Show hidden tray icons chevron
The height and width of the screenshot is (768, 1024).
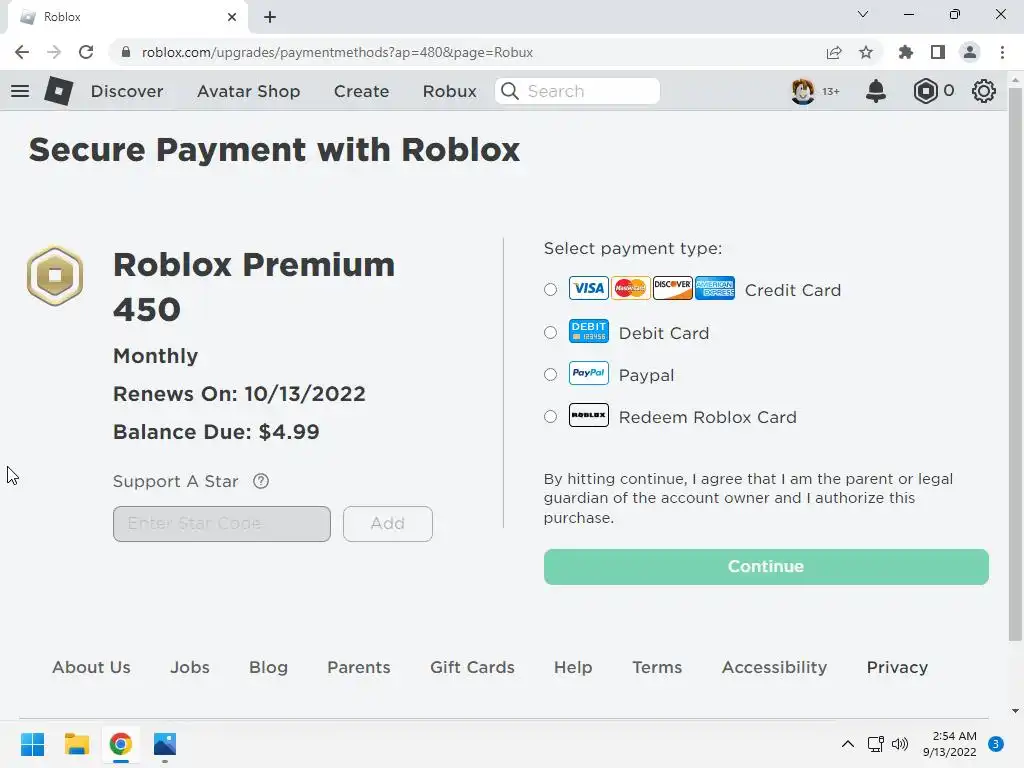[x=848, y=744]
